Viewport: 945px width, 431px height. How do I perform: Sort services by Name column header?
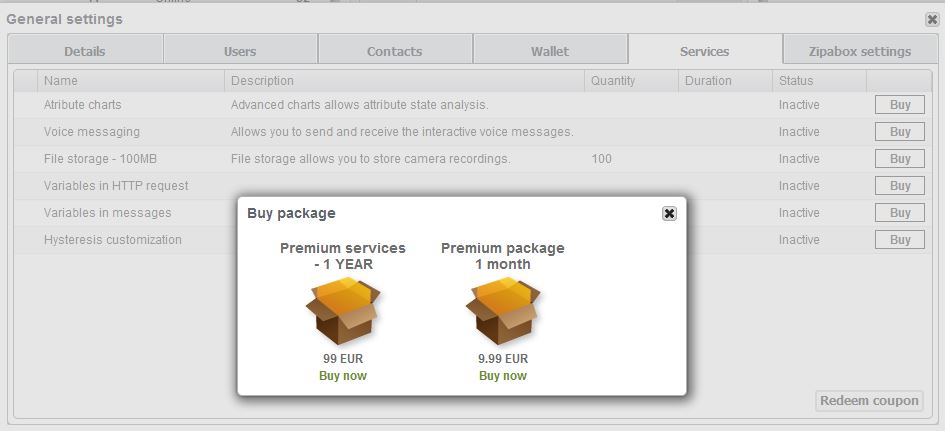click(x=61, y=81)
